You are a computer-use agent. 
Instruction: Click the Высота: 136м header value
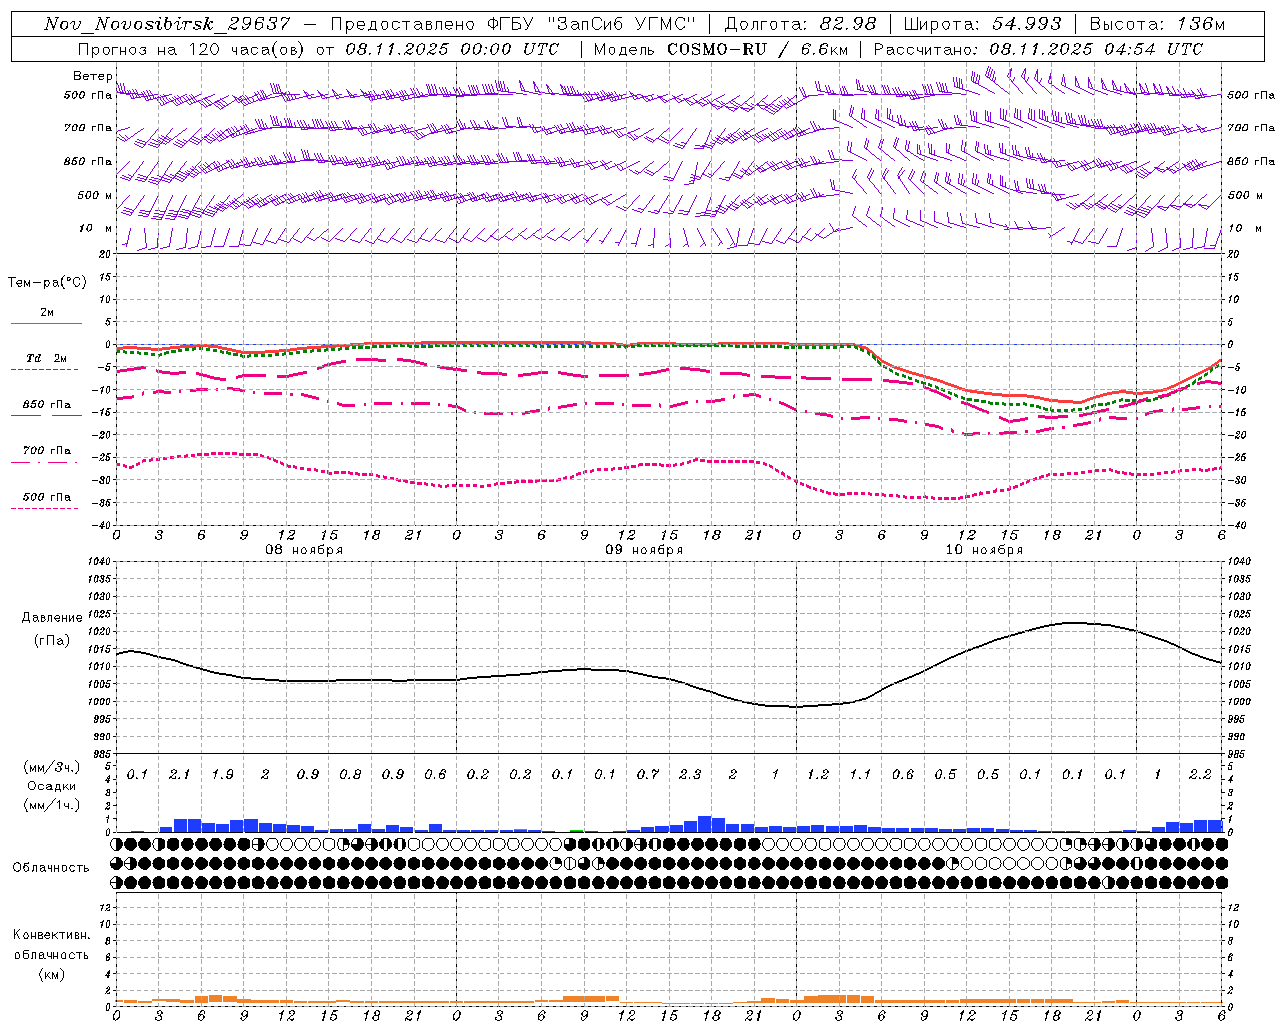1157,24
